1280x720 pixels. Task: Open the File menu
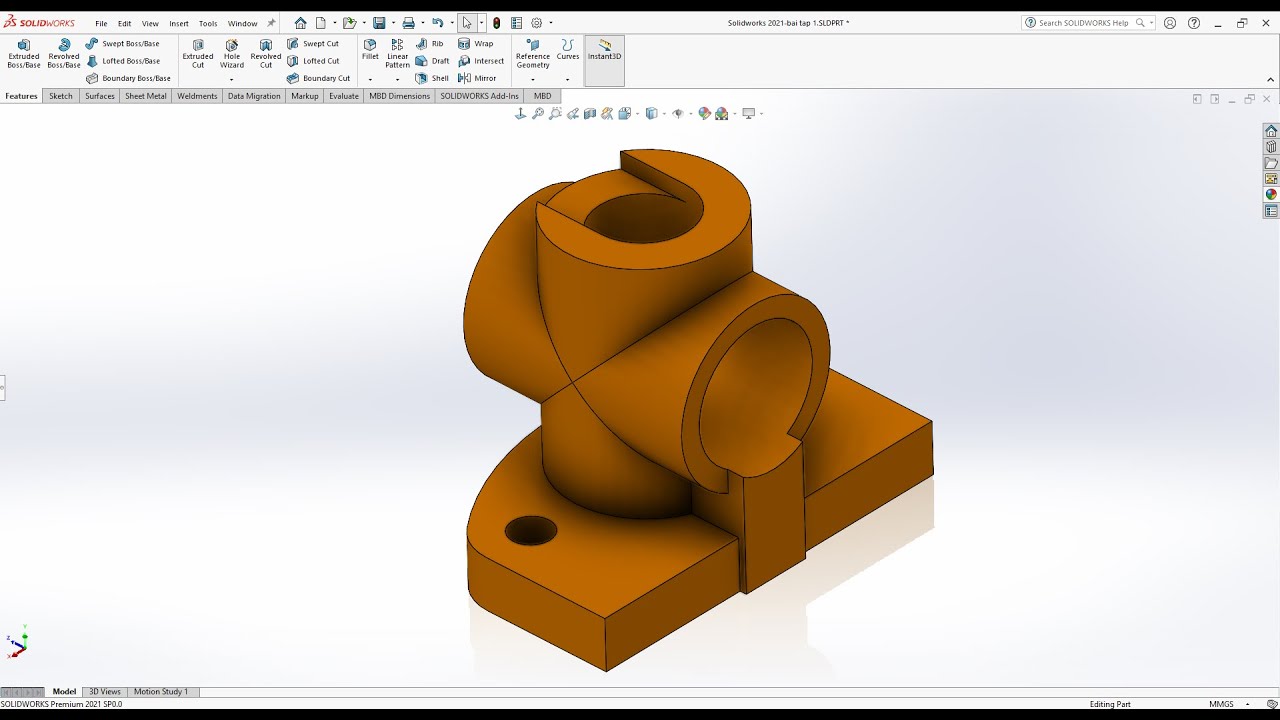click(x=101, y=23)
